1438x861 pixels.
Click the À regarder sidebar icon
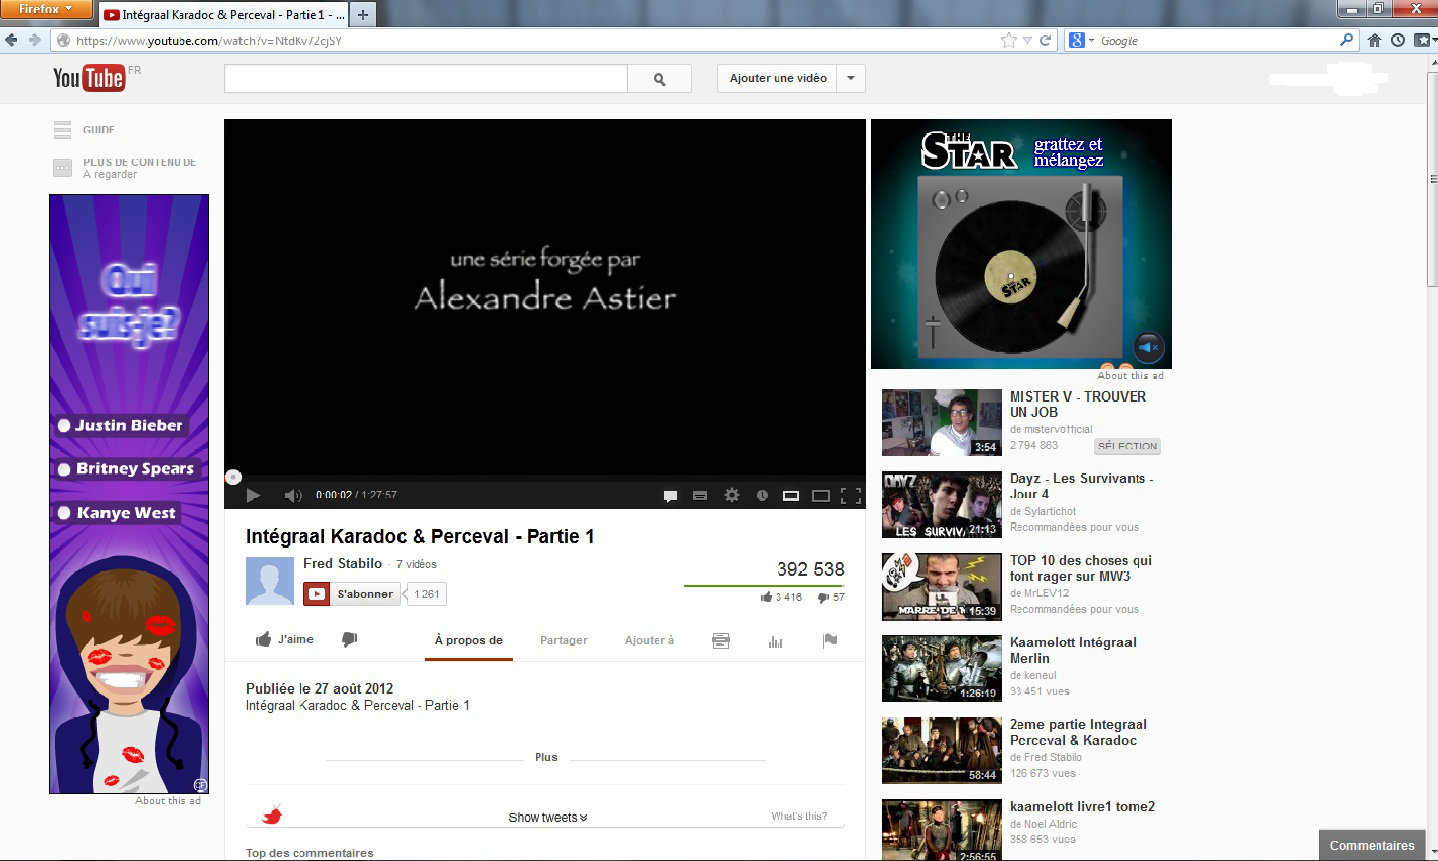(x=62, y=168)
